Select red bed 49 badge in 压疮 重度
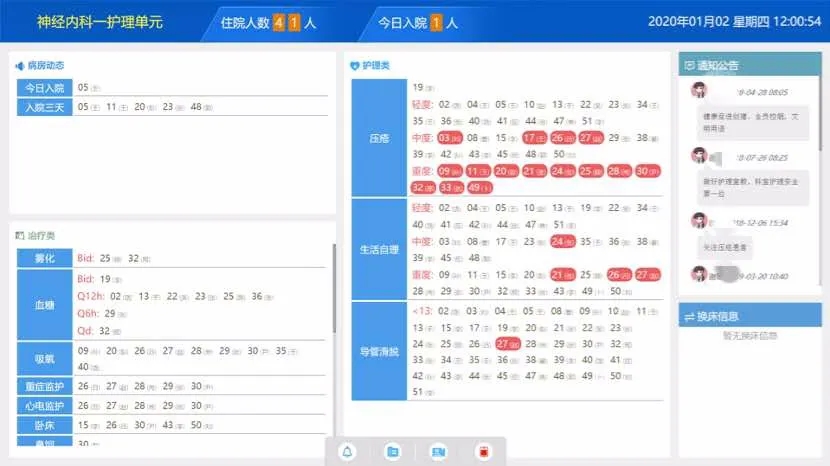The height and width of the screenshot is (466, 830). tap(480, 187)
